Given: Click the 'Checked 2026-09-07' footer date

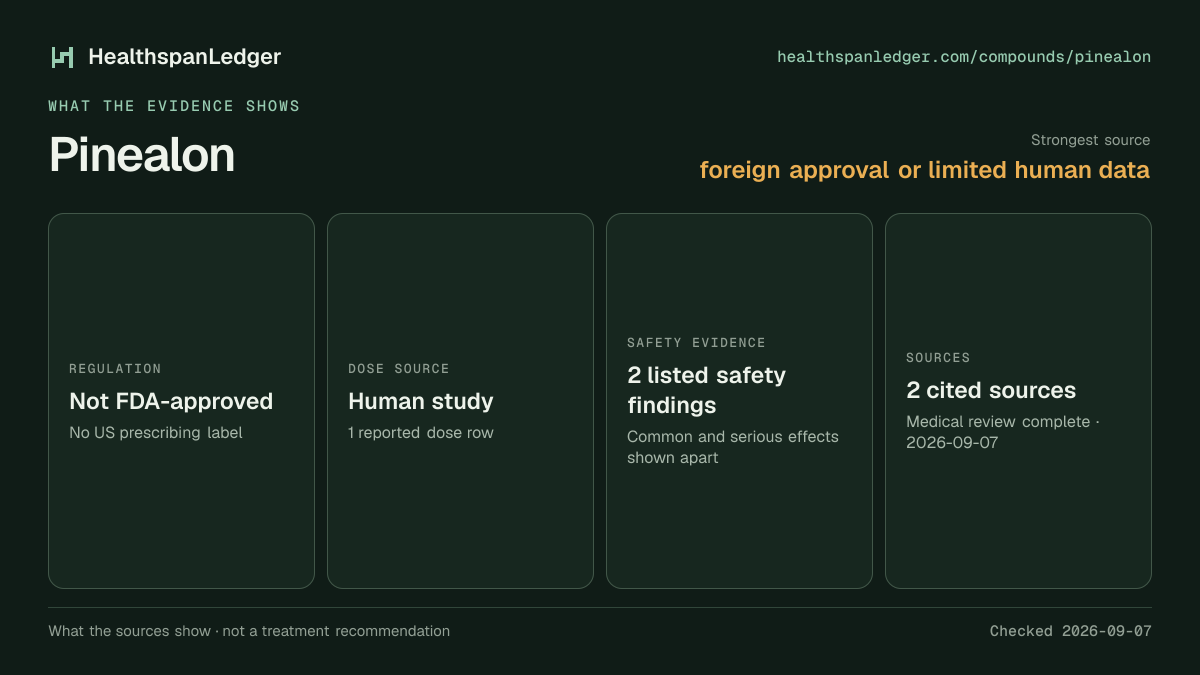Looking at the screenshot, I should (1071, 631).
